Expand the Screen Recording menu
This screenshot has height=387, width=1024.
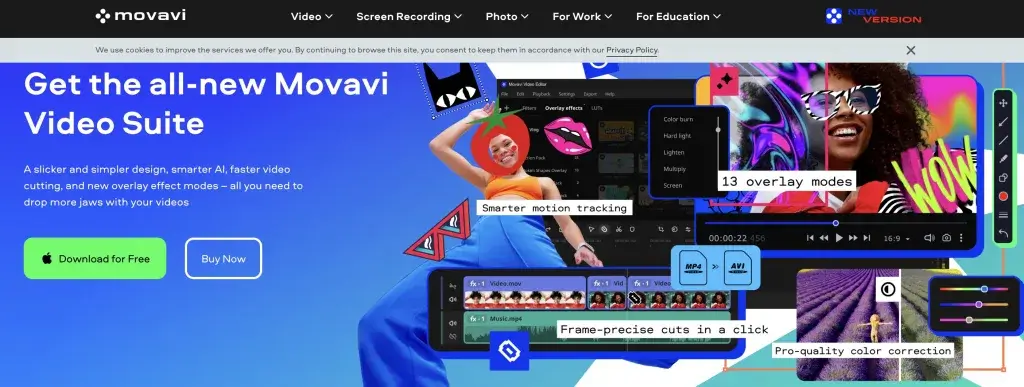tap(409, 16)
